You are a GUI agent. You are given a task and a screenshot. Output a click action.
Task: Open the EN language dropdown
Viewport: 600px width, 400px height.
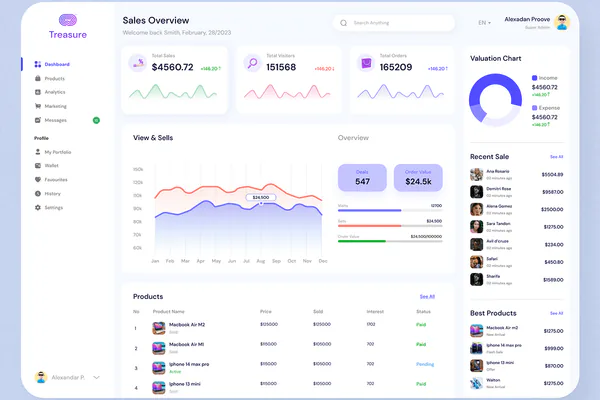coord(484,23)
